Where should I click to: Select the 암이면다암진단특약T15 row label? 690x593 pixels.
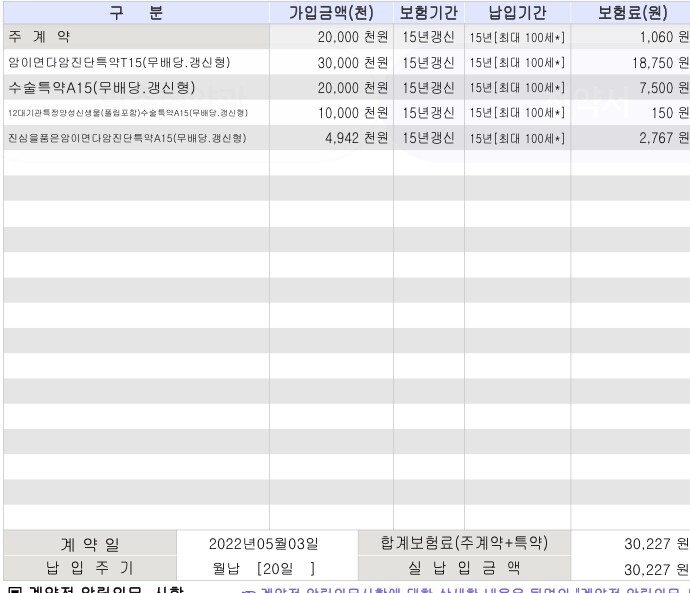(119, 62)
